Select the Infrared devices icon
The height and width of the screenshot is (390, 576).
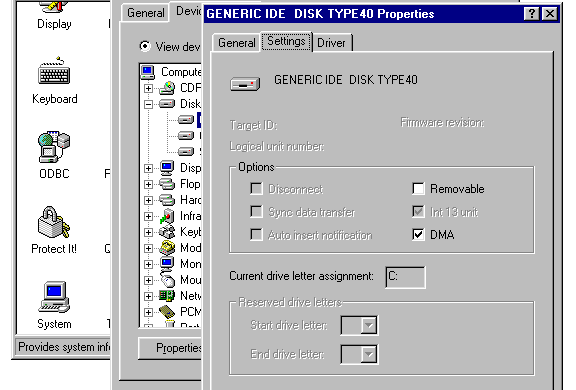pyautogui.click(x=167, y=216)
